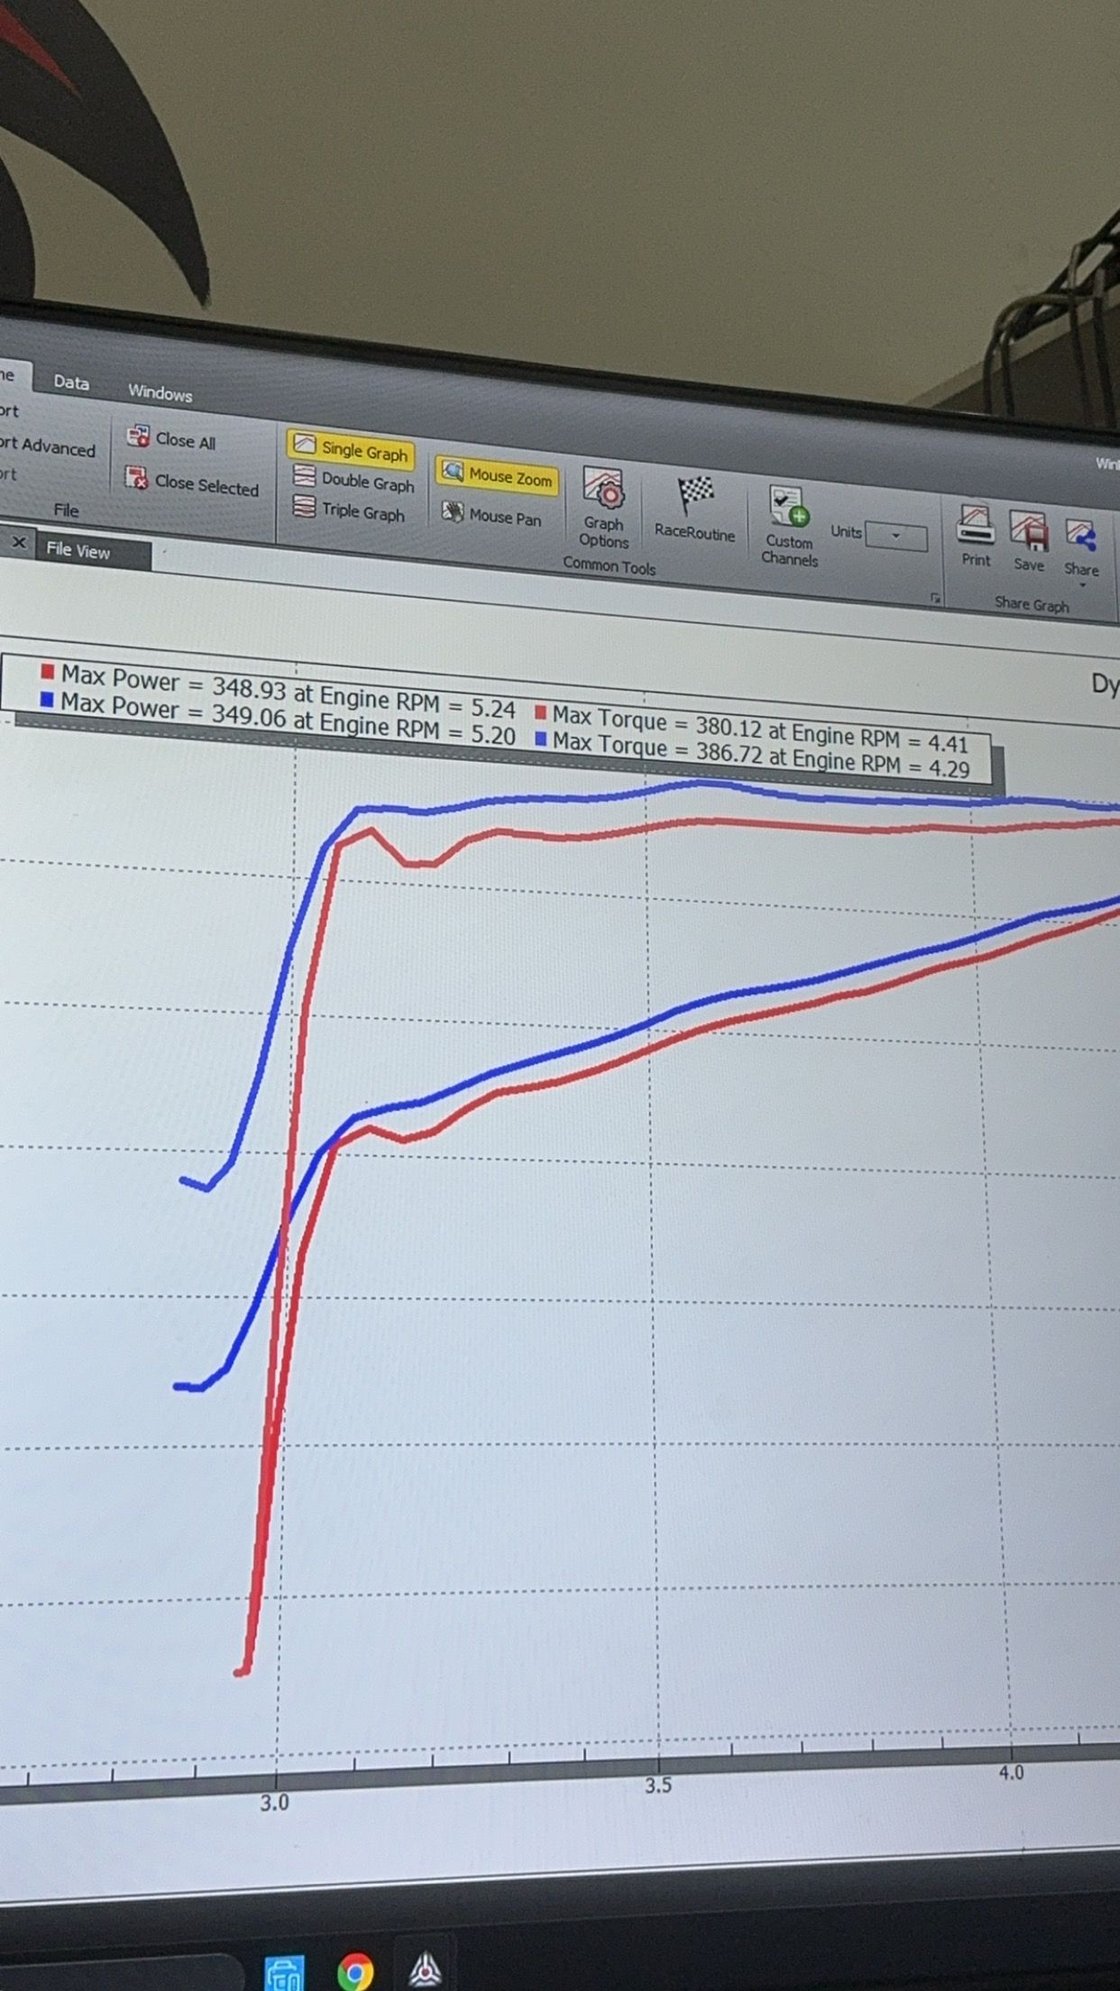Screen dimensions: 1120x1991
Task: Toggle Mouse Zoom mode
Action: [x=497, y=475]
